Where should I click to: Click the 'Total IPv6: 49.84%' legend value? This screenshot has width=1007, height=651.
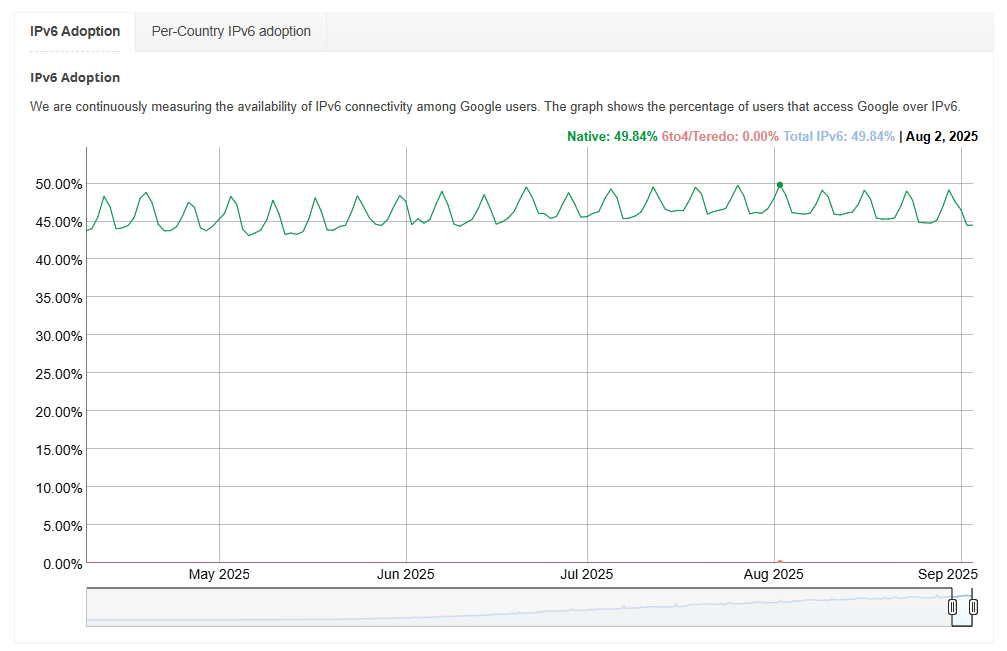839,136
